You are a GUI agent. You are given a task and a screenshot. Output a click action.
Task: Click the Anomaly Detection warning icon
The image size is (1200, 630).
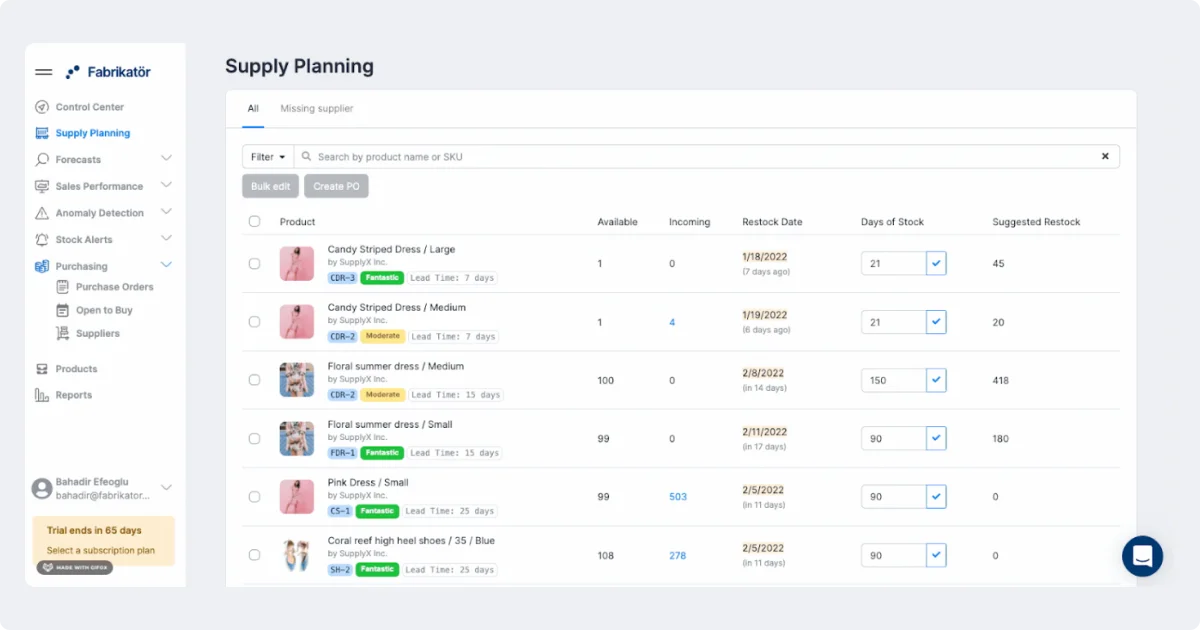click(x=42, y=213)
